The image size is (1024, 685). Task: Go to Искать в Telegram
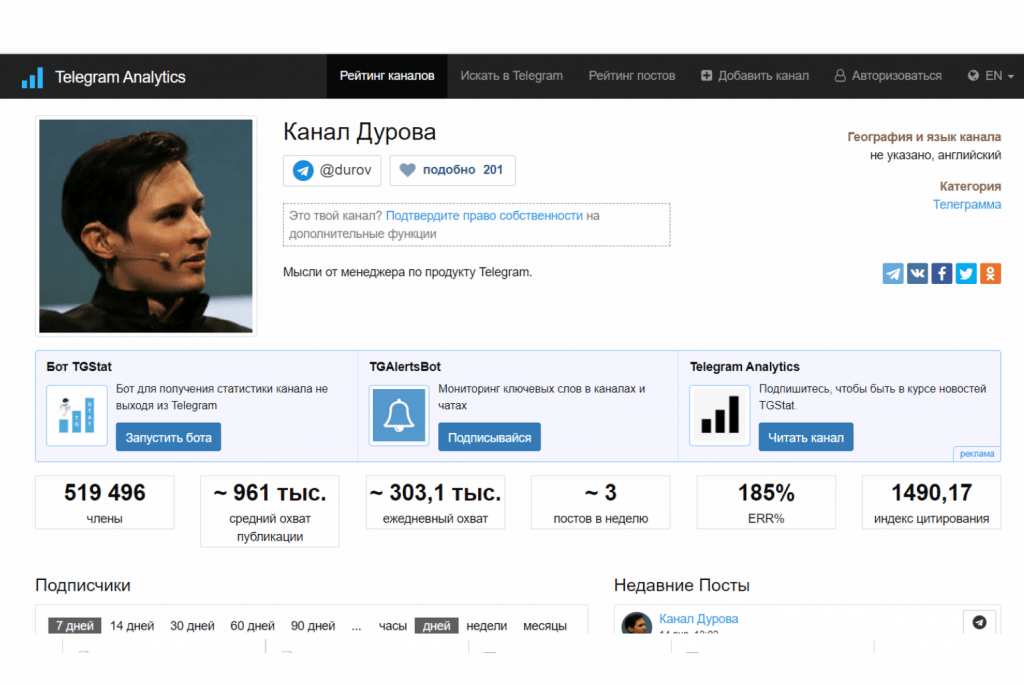[x=511, y=76]
